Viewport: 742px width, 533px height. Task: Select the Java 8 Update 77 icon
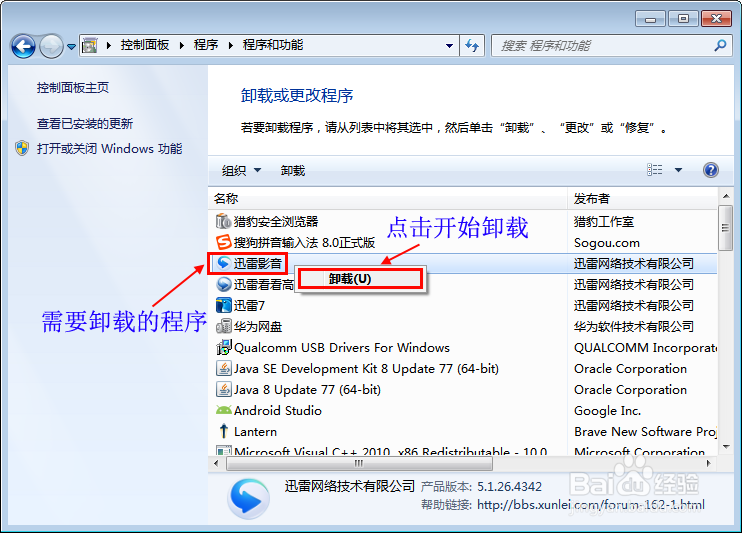223,390
